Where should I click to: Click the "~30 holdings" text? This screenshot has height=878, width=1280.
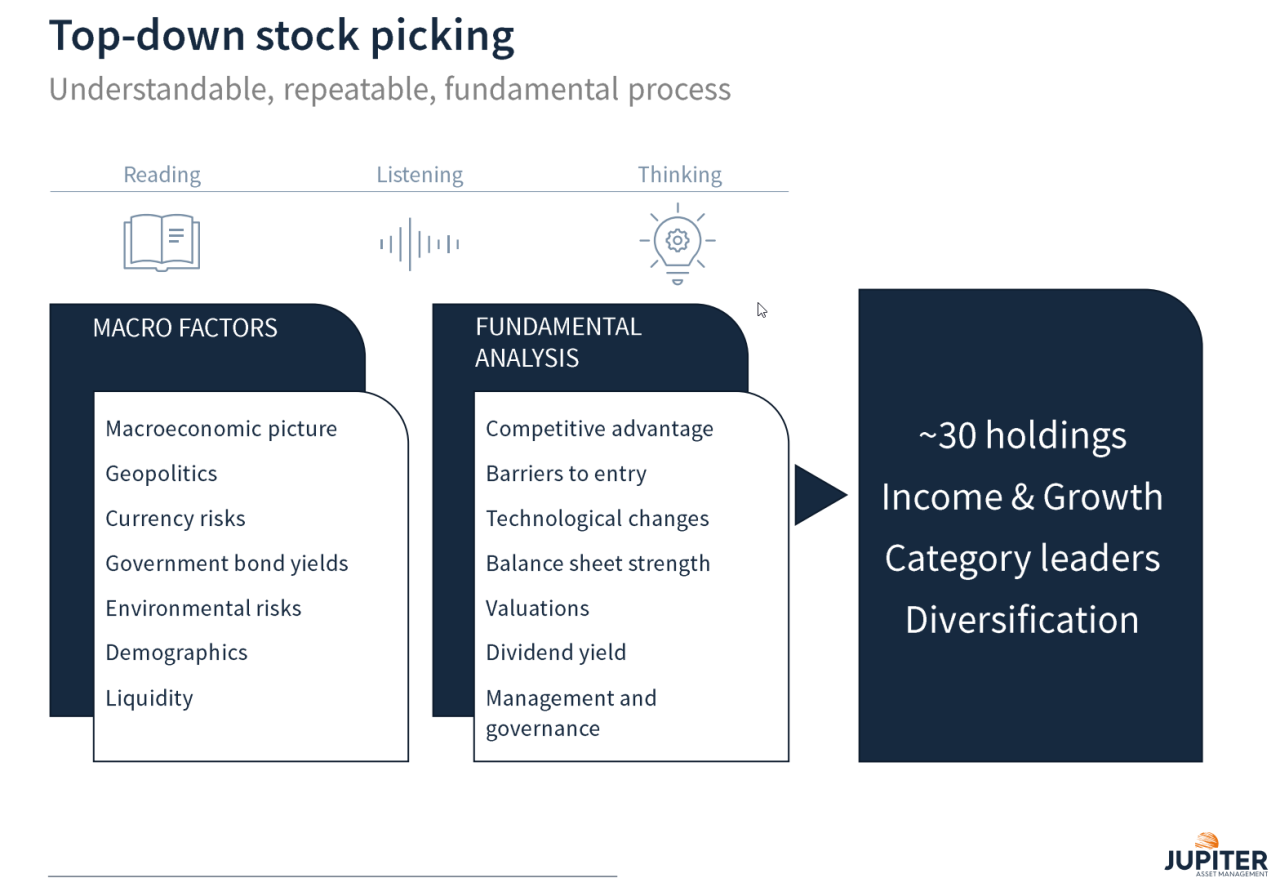pyautogui.click(x=1022, y=436)
